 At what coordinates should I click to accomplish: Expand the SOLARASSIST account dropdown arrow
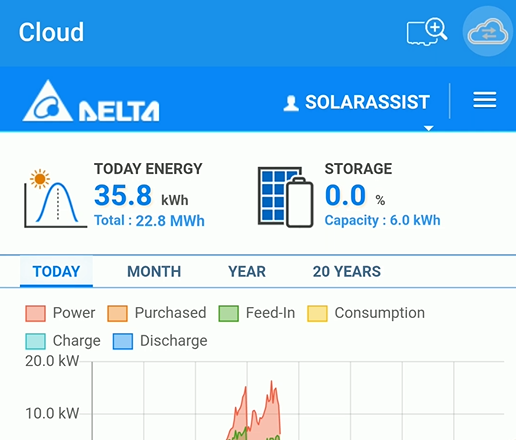[x=429, y=128]
